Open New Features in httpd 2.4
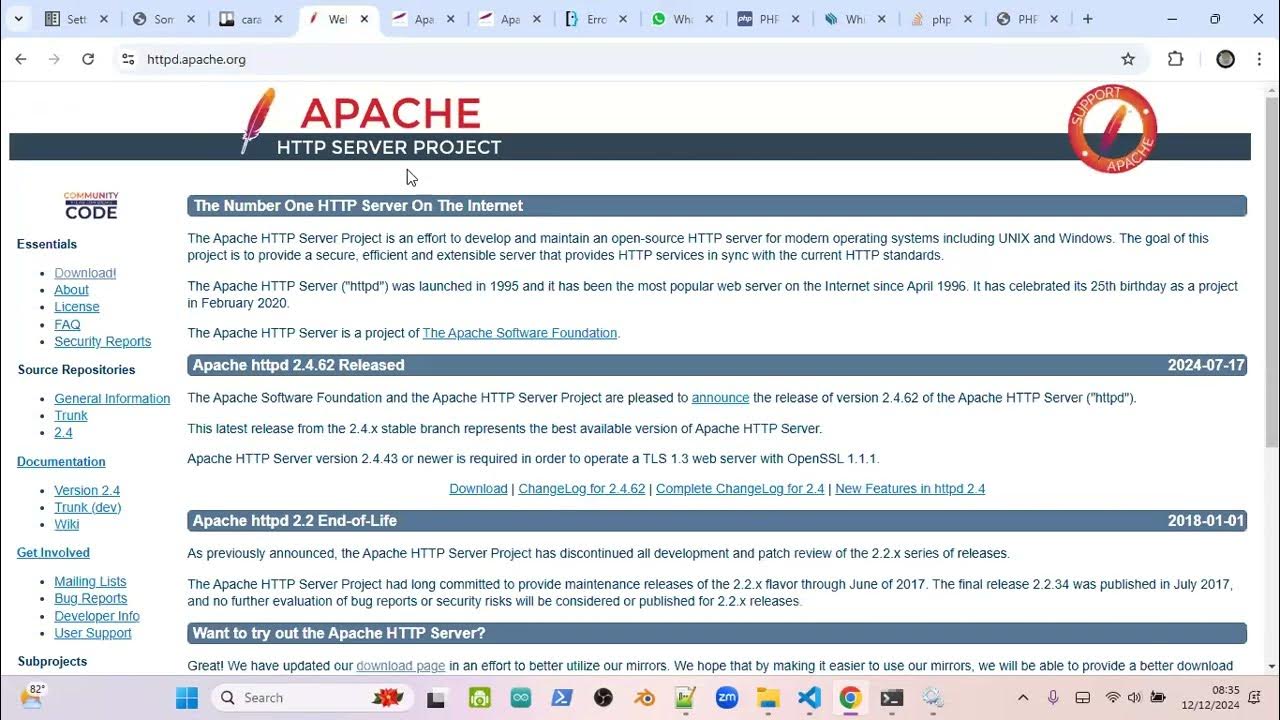Viewport: 1280px width, 720px height. pos(910,488)
